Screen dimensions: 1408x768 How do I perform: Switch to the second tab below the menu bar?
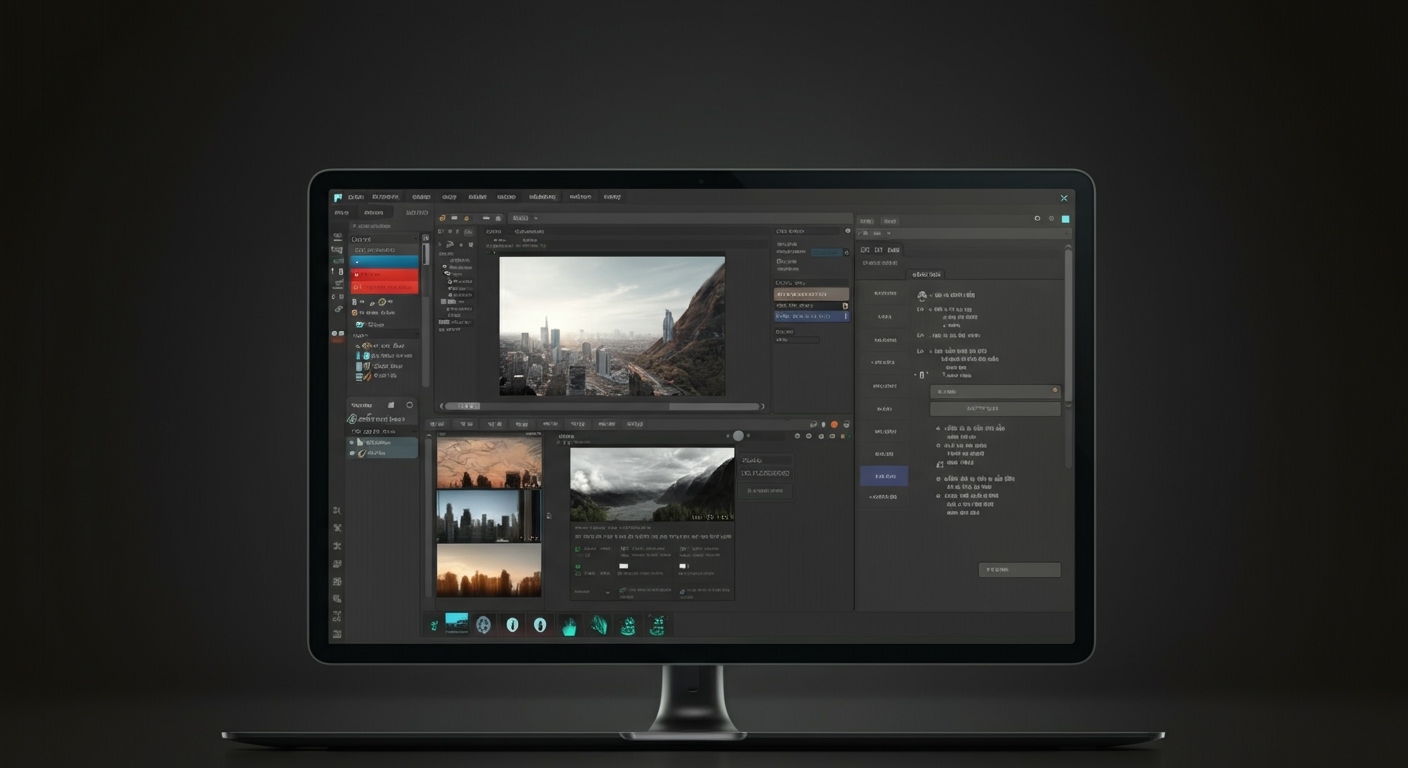(372, 212)
